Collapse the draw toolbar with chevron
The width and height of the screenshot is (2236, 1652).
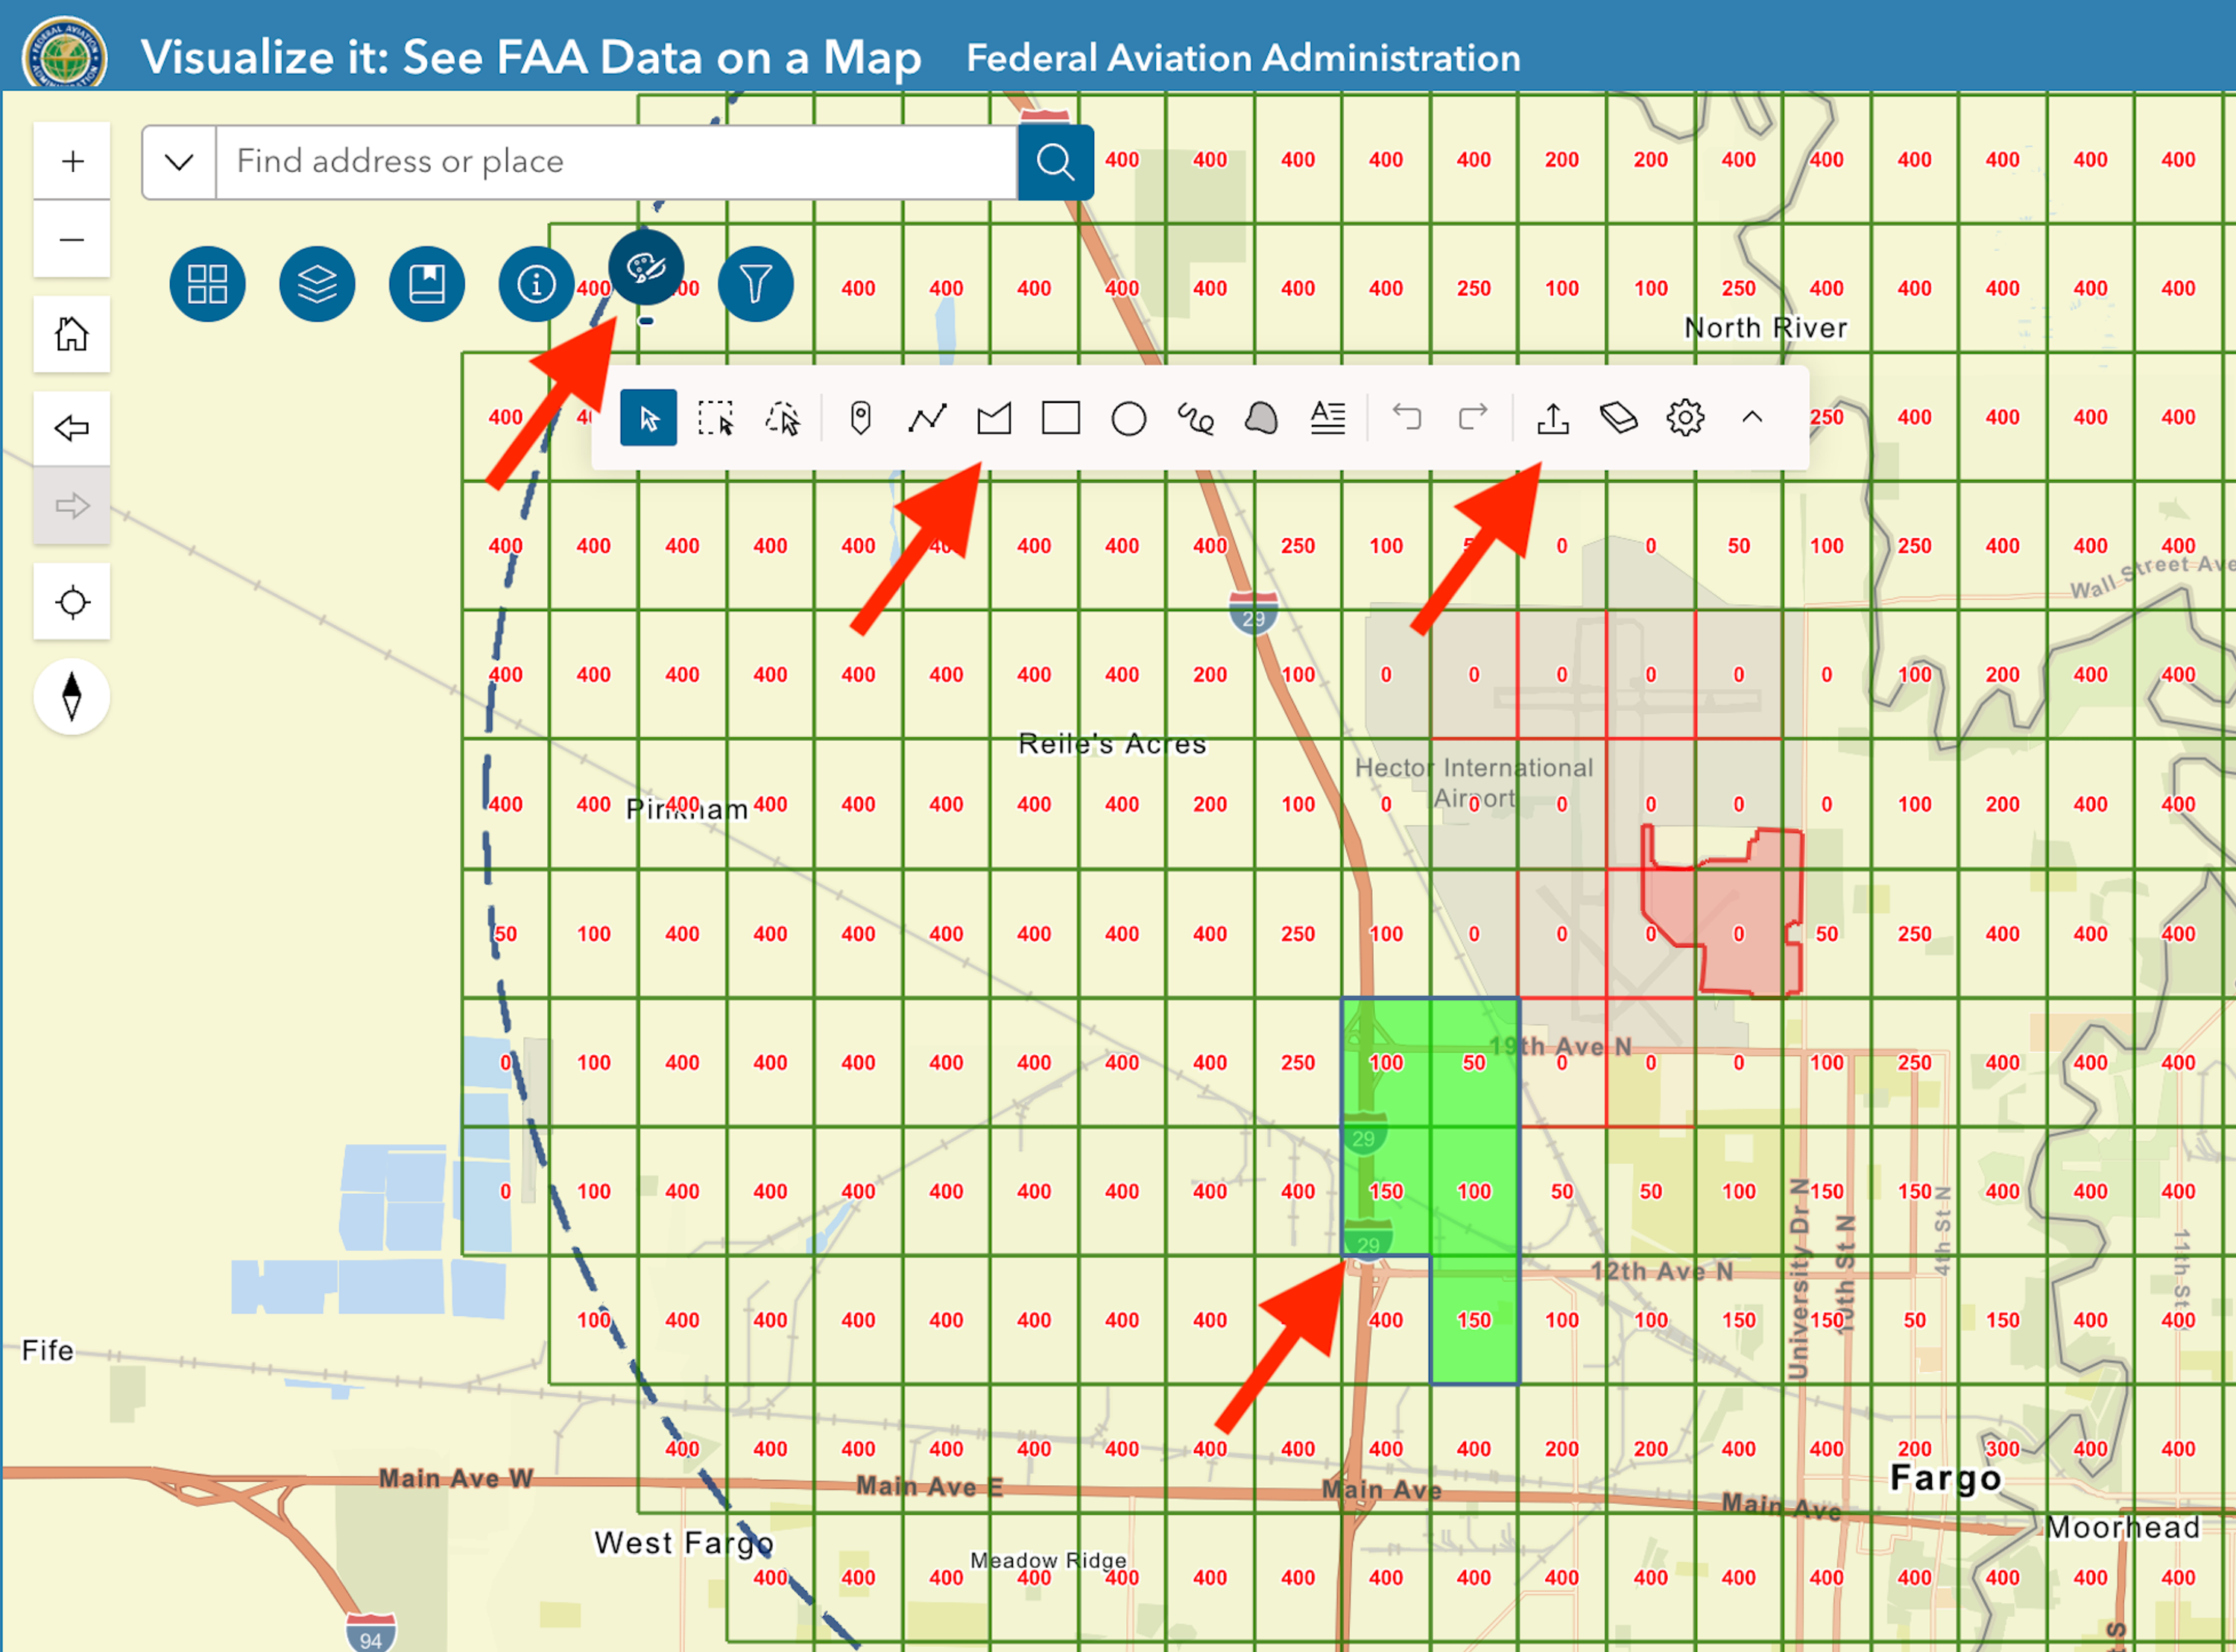[1752, 418]
